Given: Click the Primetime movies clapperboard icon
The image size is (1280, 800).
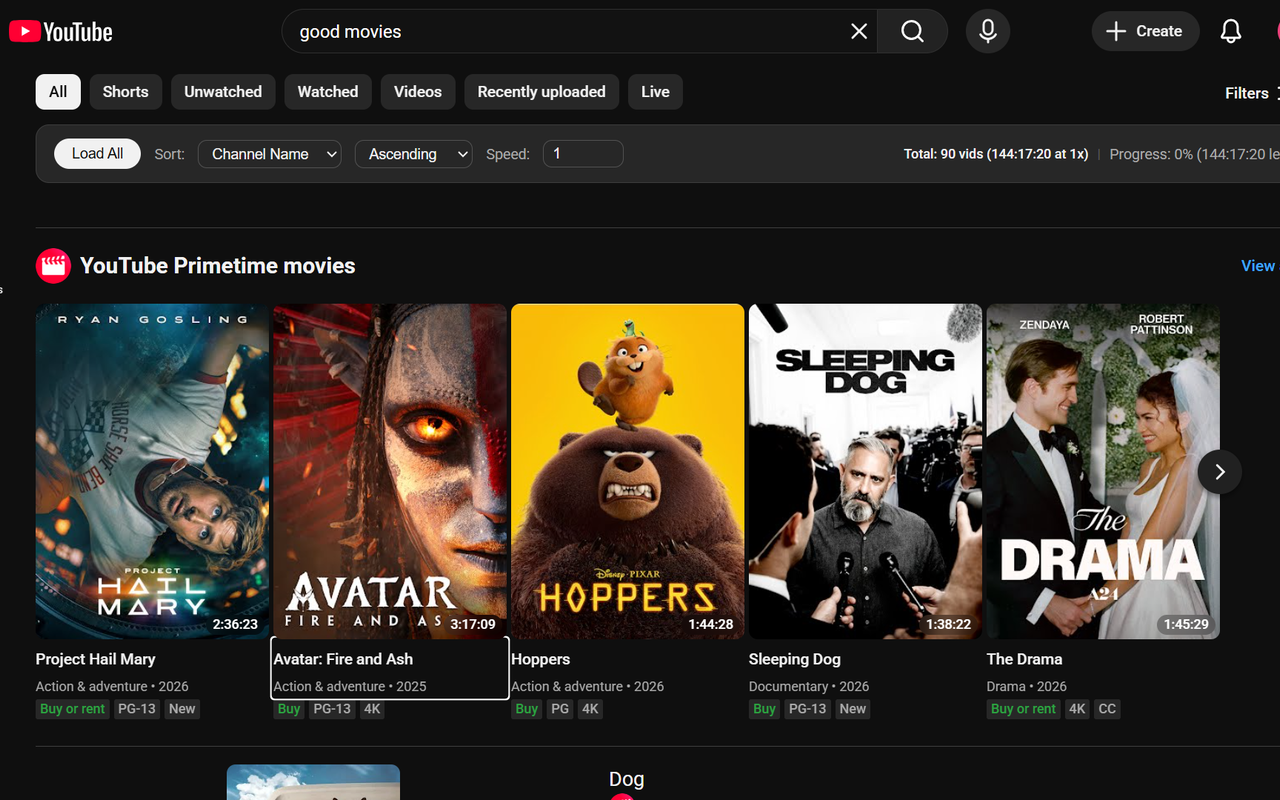Looking at the screenshot, I should point(53,266).
